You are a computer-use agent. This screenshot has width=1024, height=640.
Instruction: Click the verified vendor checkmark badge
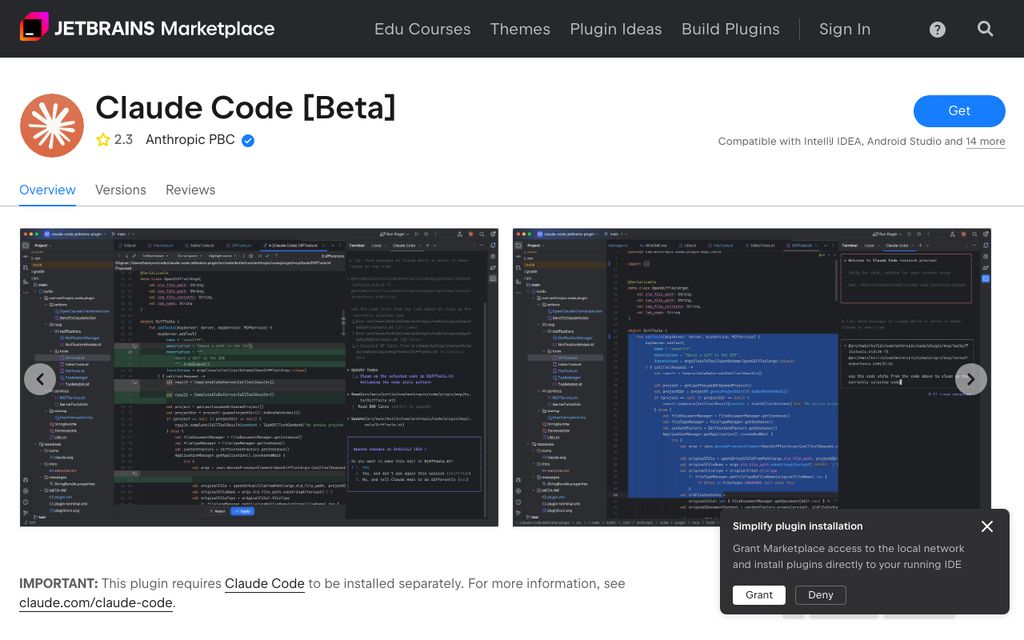(x=248, y=140)
